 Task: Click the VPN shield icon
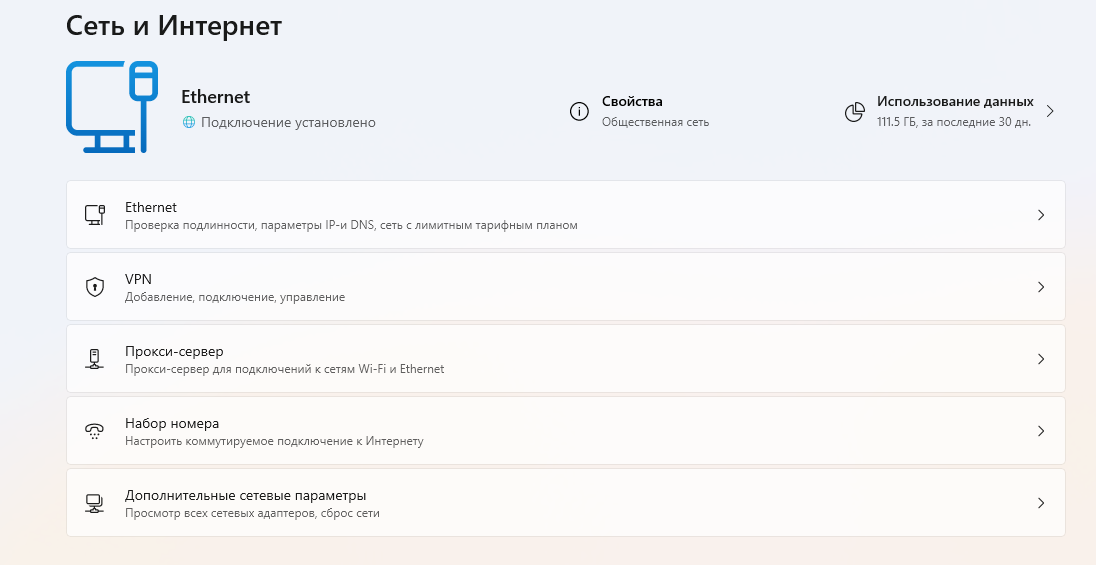tap(95, 287)
